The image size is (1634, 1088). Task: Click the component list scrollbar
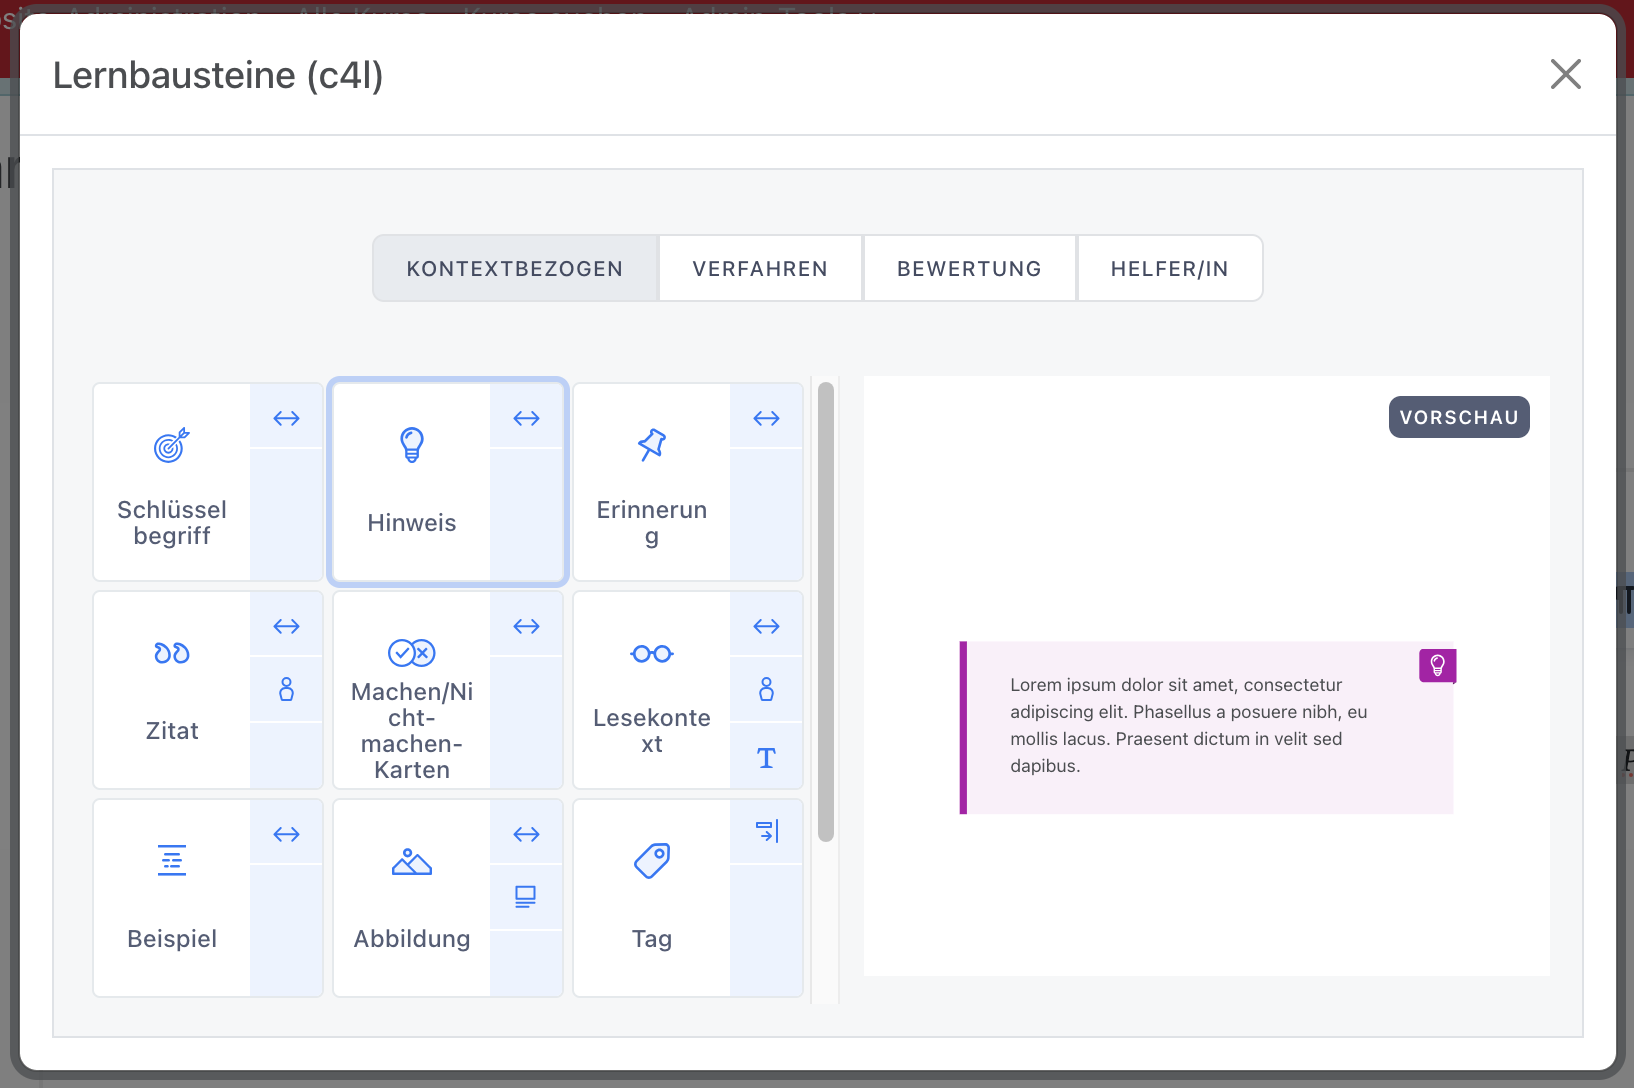point(825,610)
